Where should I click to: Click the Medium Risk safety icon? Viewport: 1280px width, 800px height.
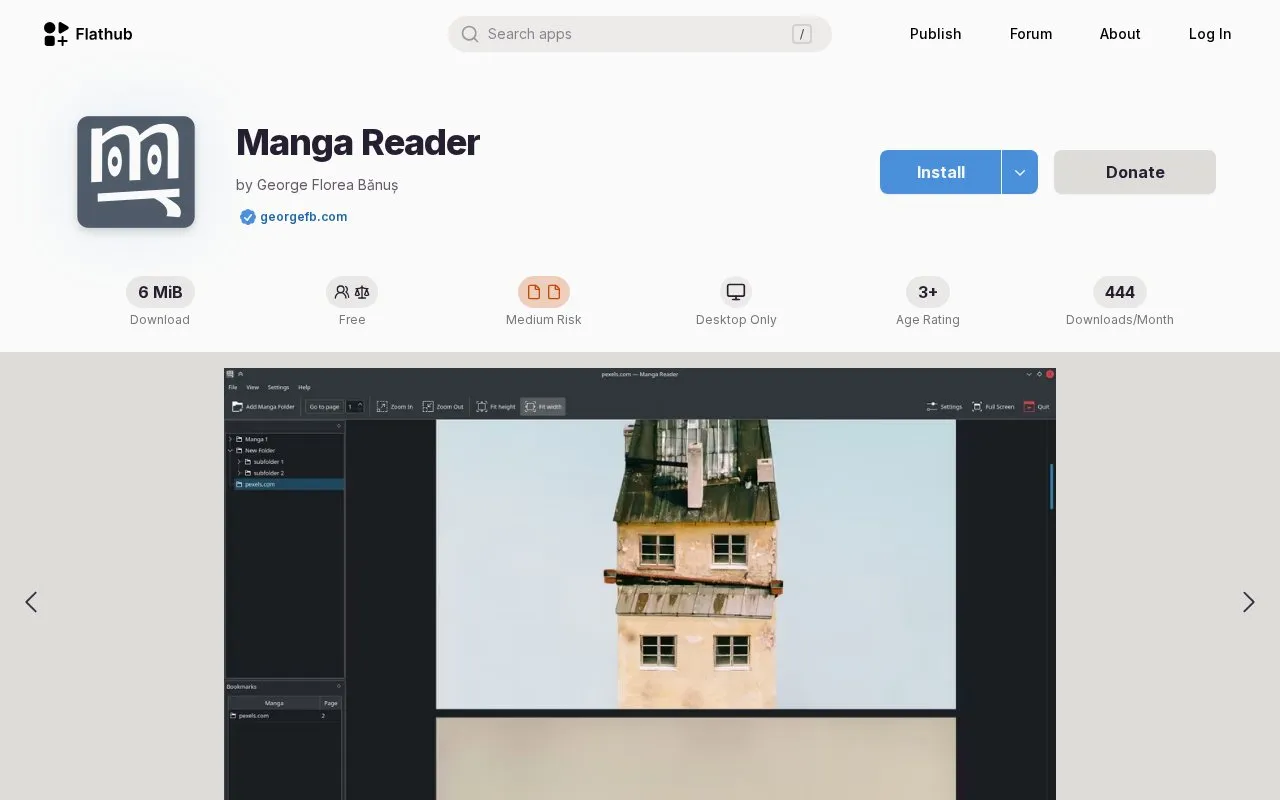click(544, 292)
